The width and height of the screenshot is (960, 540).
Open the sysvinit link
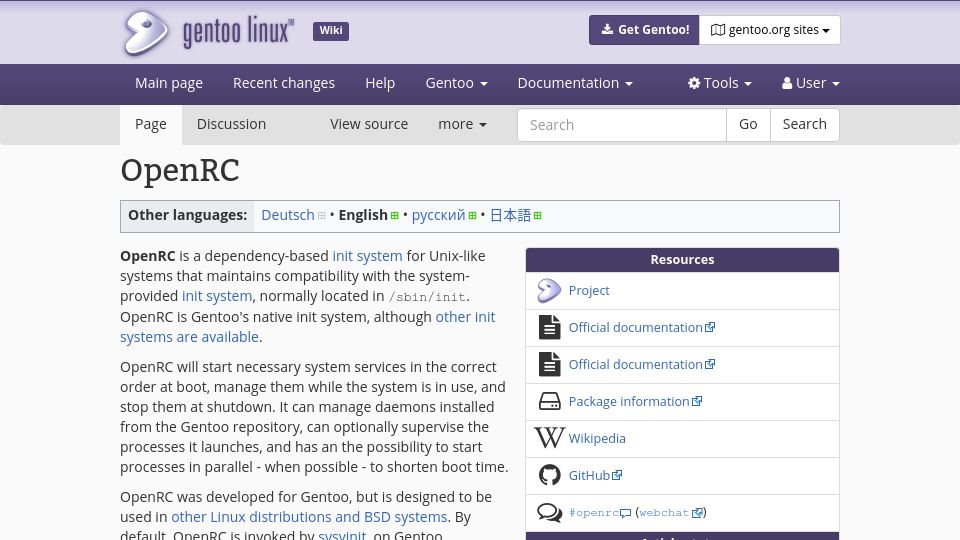click(x=342, y=535)
